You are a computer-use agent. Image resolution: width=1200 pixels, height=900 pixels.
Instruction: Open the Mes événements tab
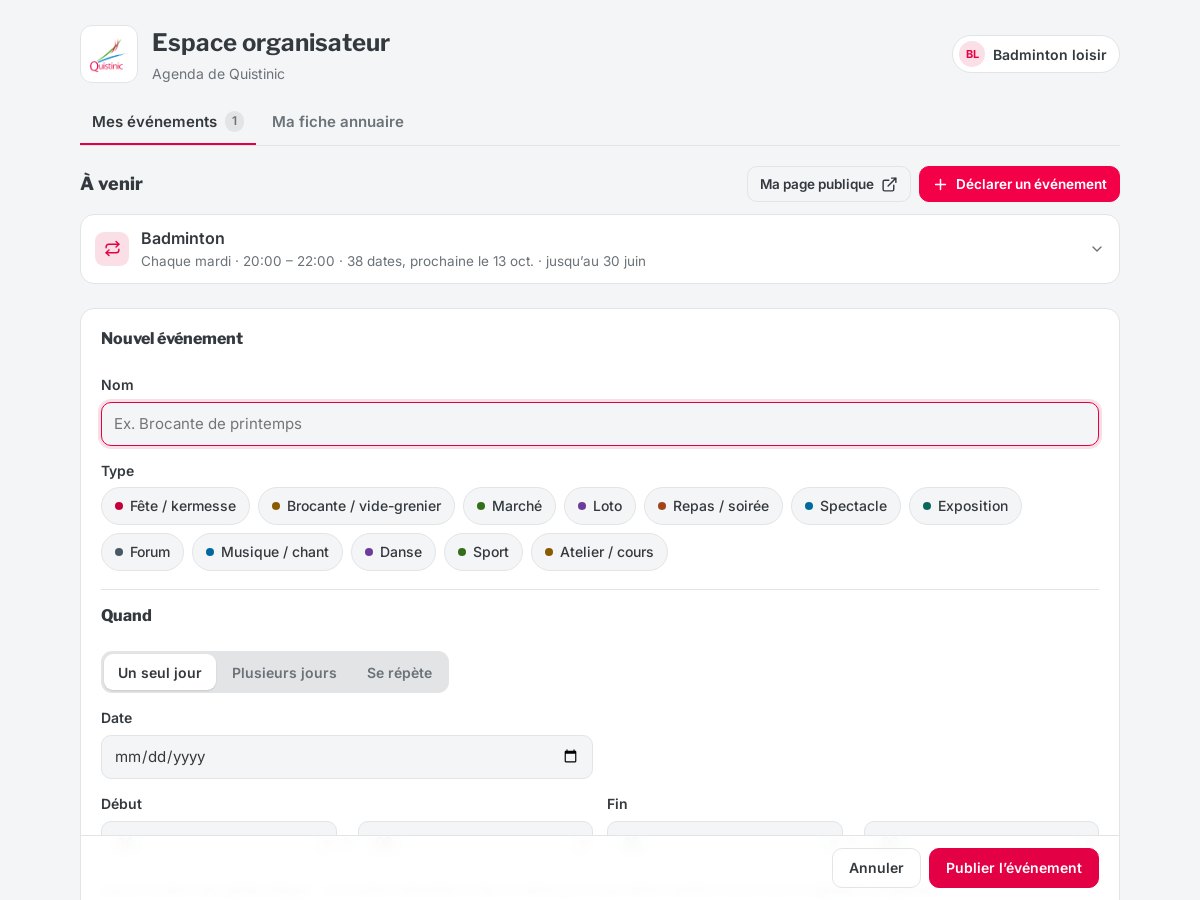click(168, 122)
